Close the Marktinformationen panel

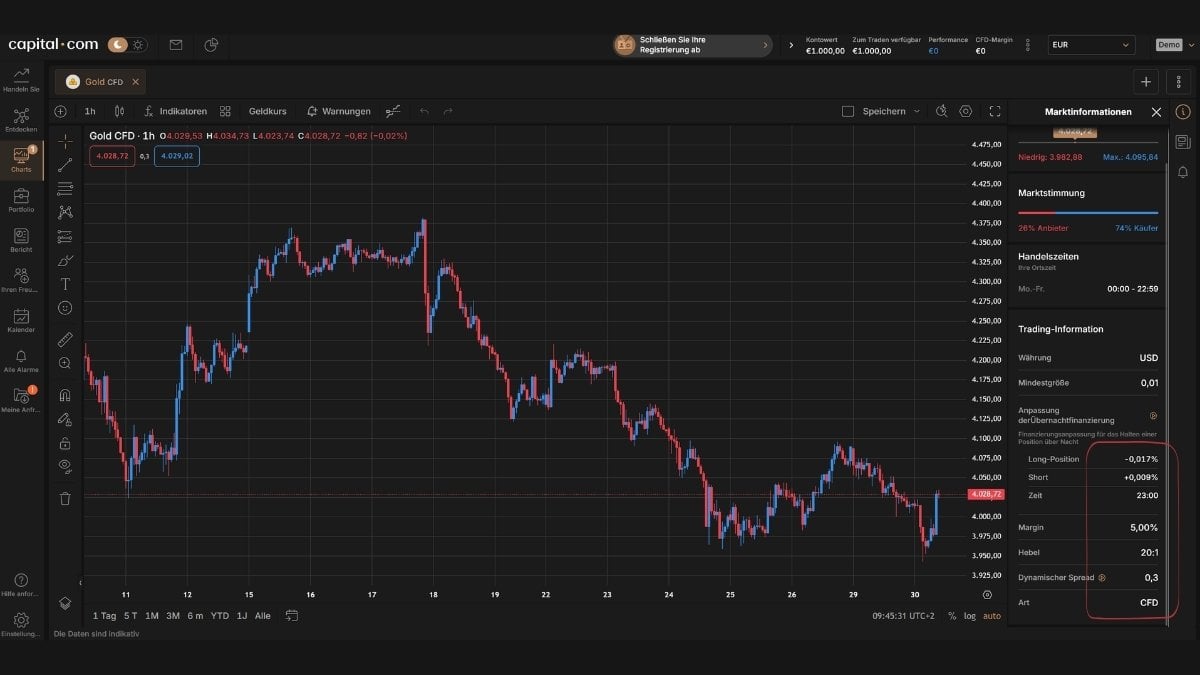(1156, 112)
